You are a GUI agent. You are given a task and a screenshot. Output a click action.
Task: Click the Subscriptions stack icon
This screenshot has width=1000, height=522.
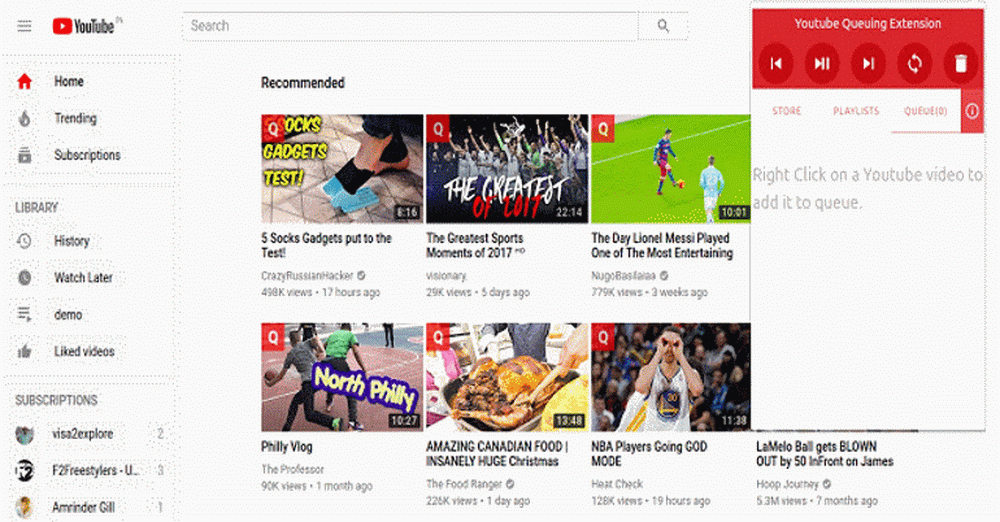[x=24, y=155]
